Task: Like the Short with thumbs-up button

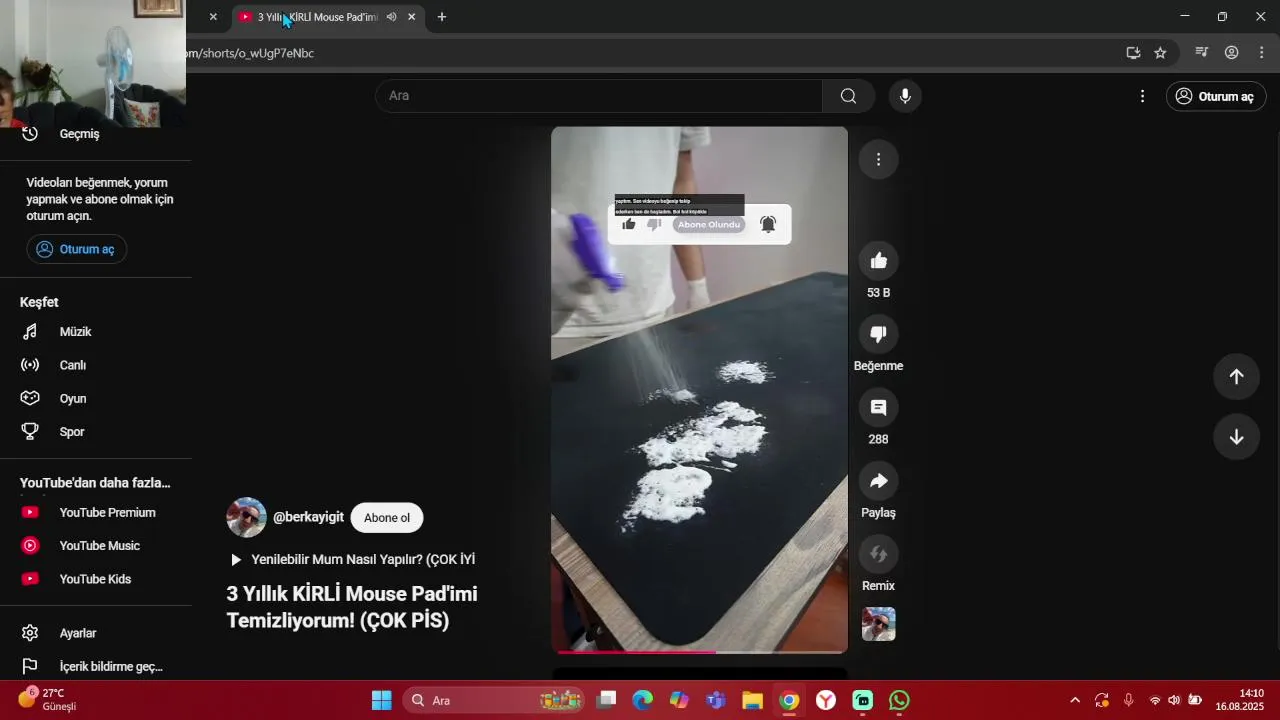Action: point(878,261)
